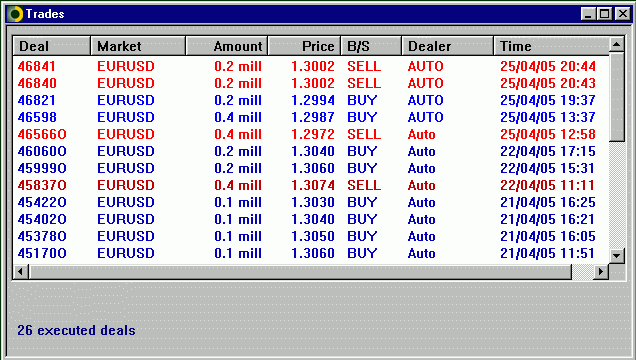
Task: Click the vertical scrollbar up arrow
Action: [617, 44]
